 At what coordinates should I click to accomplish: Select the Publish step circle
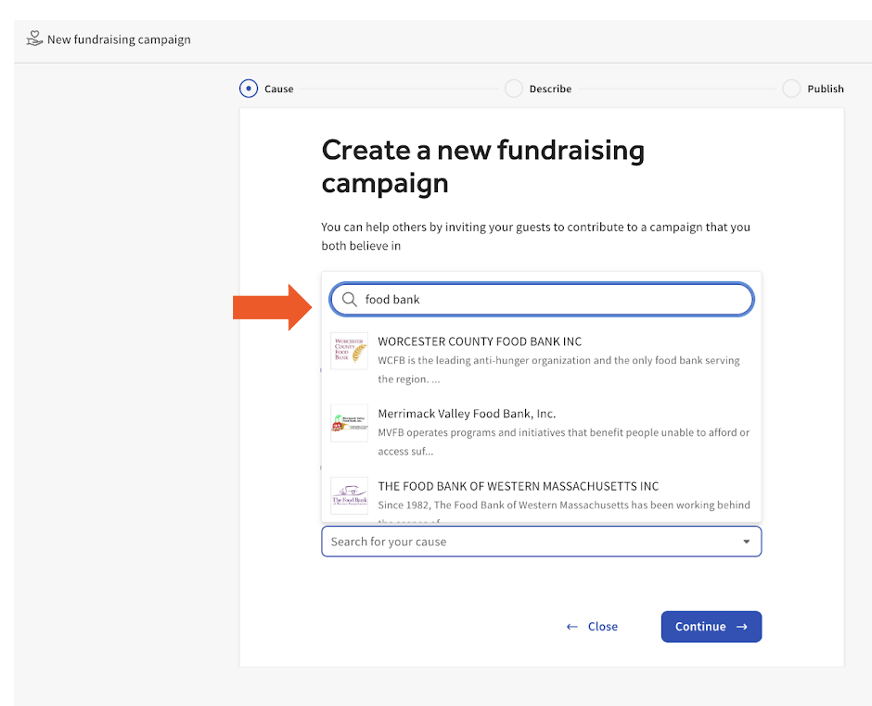point(791,89)
